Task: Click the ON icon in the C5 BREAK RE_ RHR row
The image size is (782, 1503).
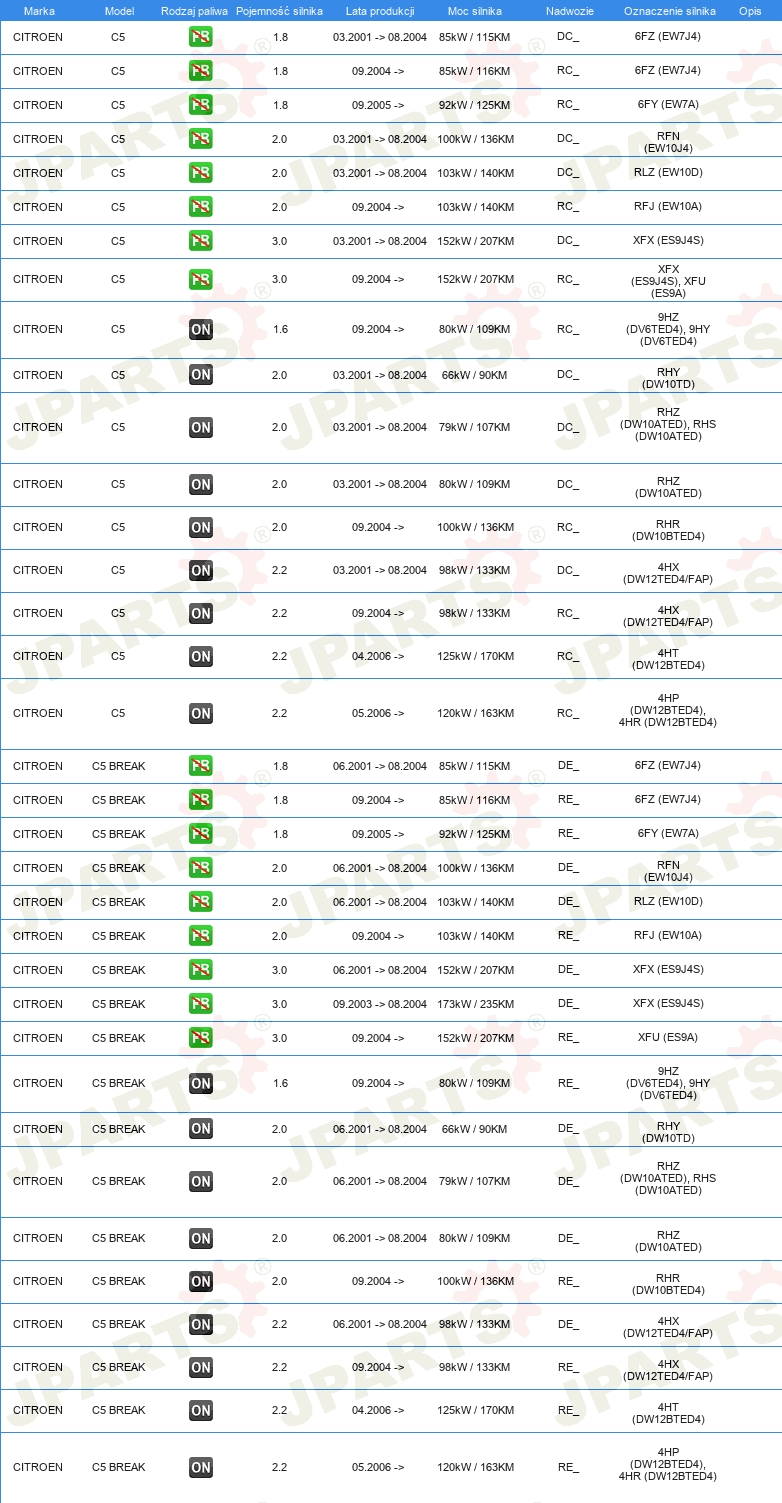Action: 200,1281
